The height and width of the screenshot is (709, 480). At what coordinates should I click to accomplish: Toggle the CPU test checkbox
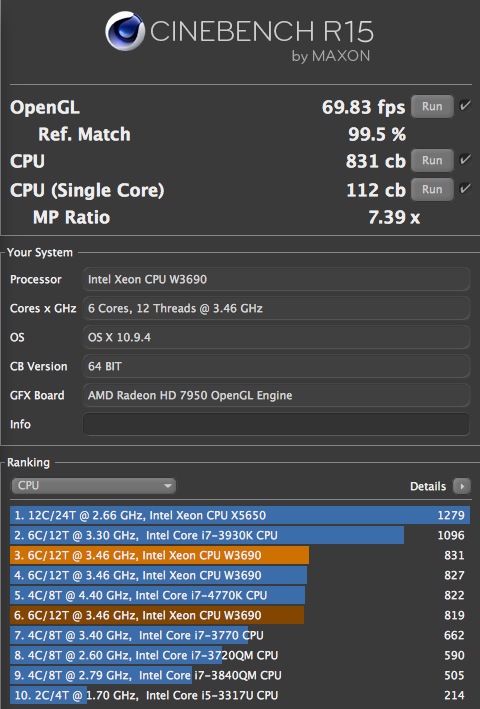[x=465, y=160]
